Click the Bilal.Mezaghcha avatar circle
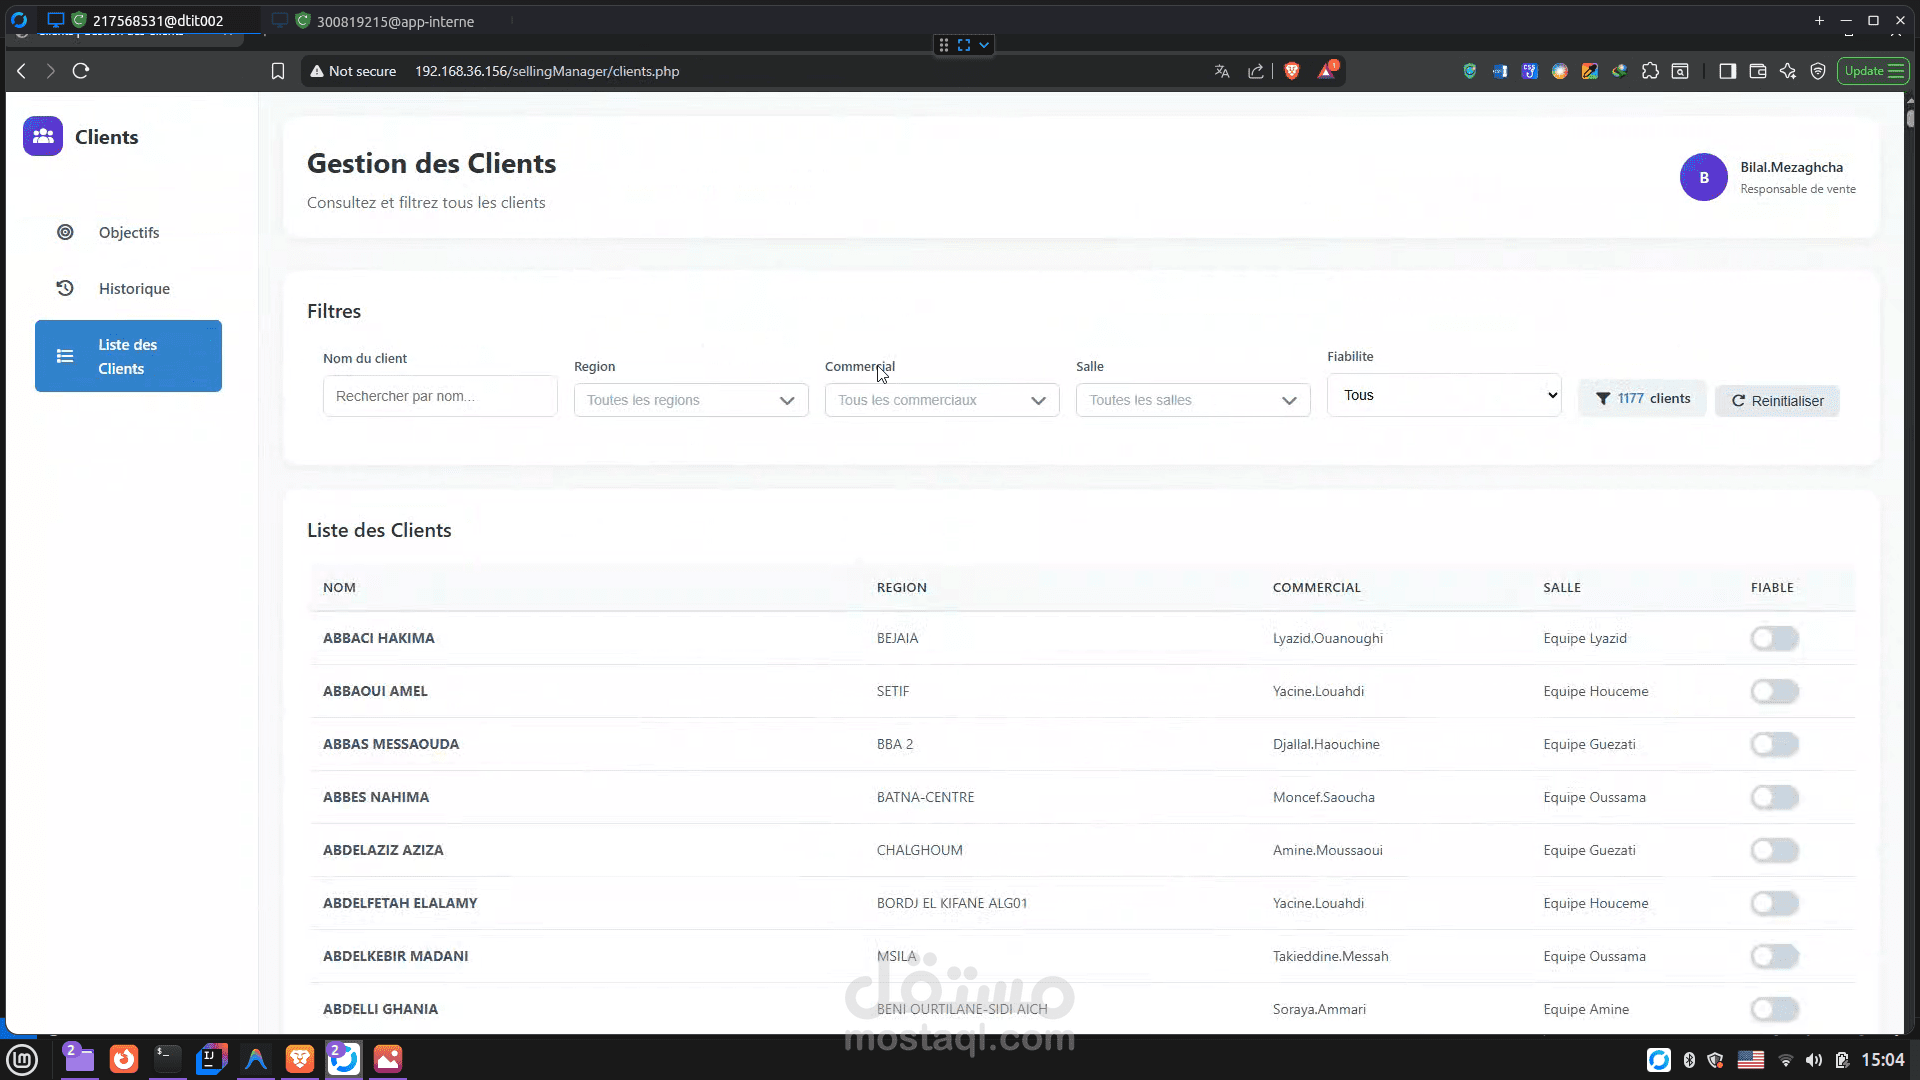 coord(1703,177)
